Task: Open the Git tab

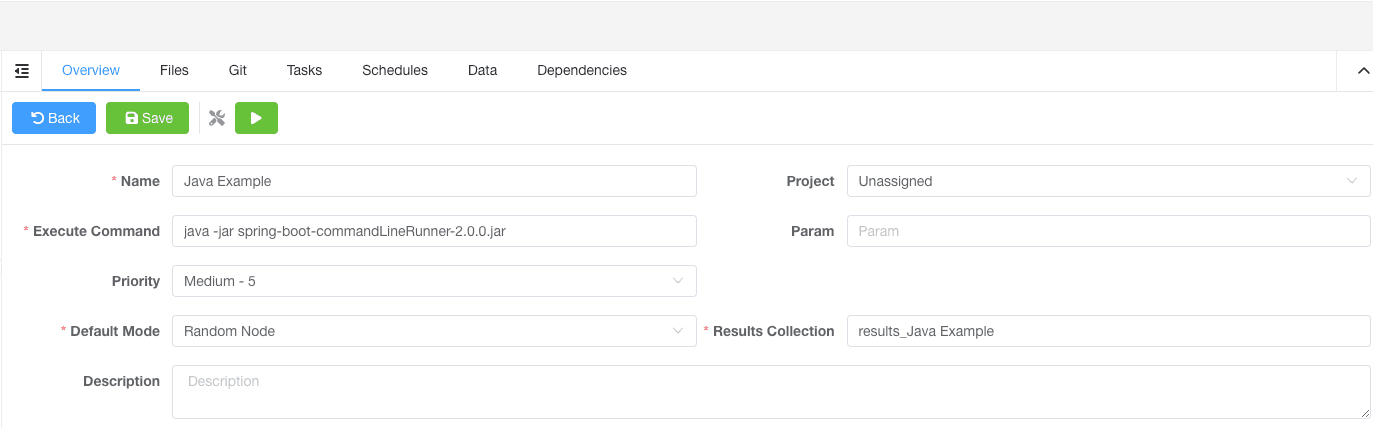Action: click(x=237, y=71)
